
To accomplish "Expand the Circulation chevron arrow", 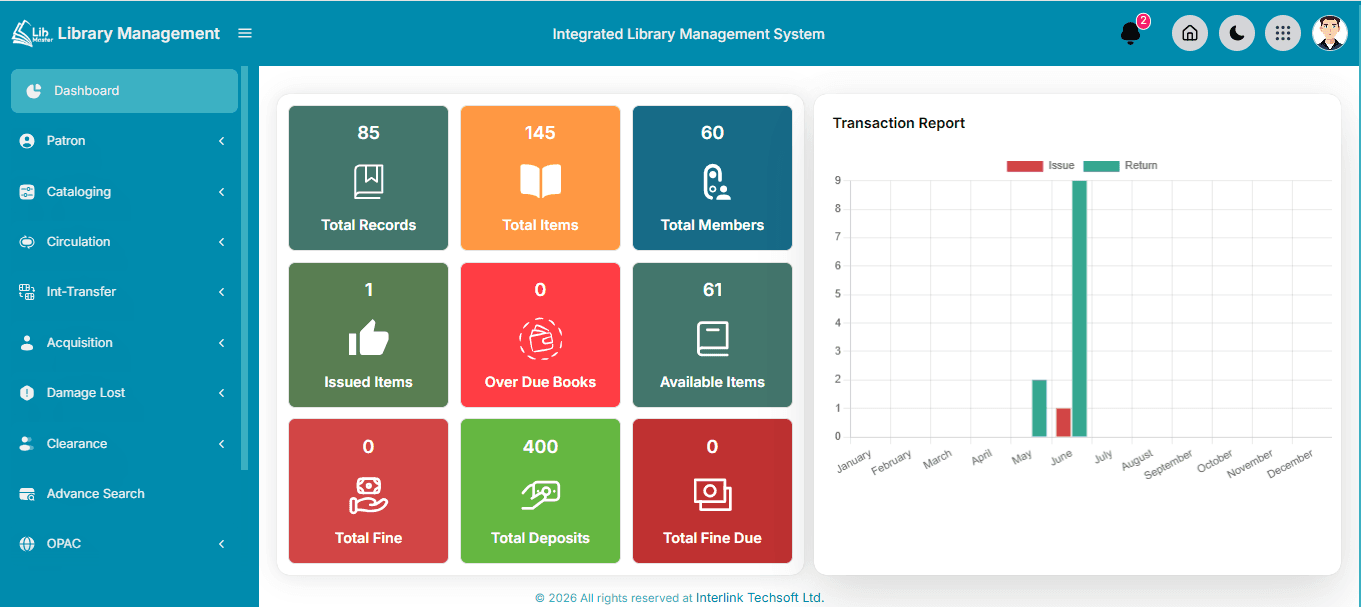I will (x=221, y=242).
